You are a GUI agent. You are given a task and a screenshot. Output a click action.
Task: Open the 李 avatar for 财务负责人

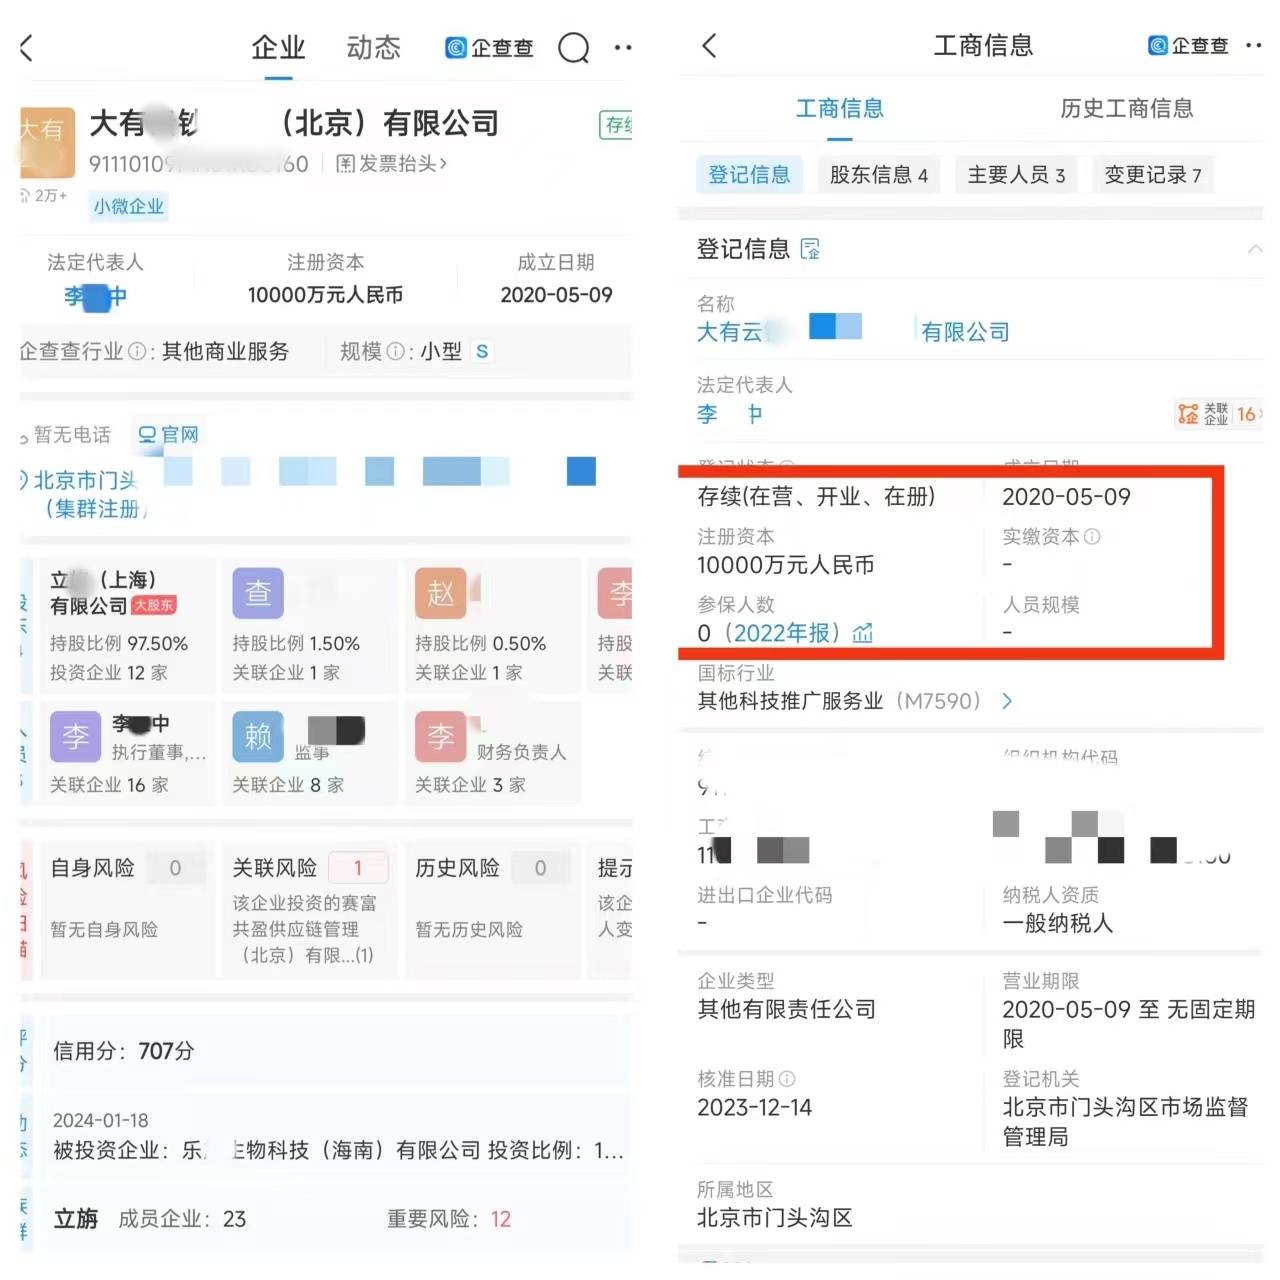(x=441, y=737)
